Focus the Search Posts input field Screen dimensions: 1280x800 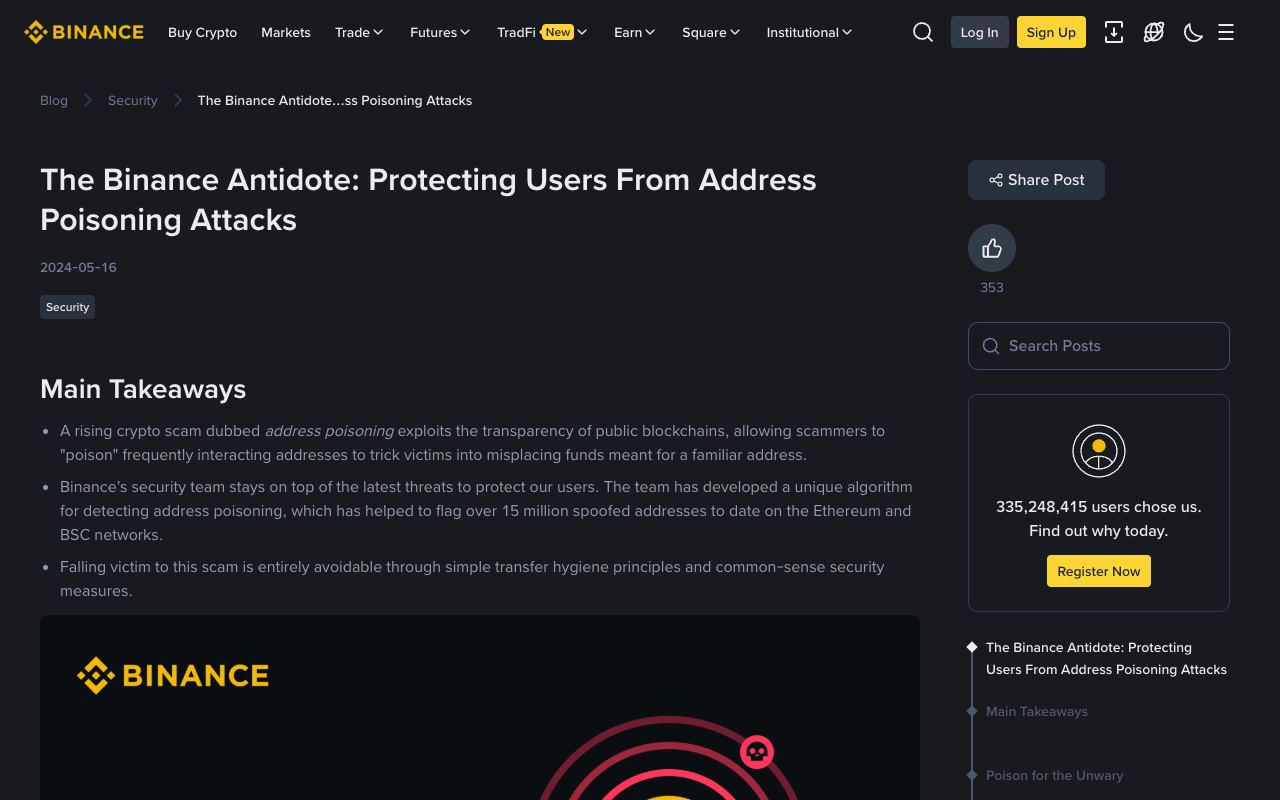click(1099, 346)
